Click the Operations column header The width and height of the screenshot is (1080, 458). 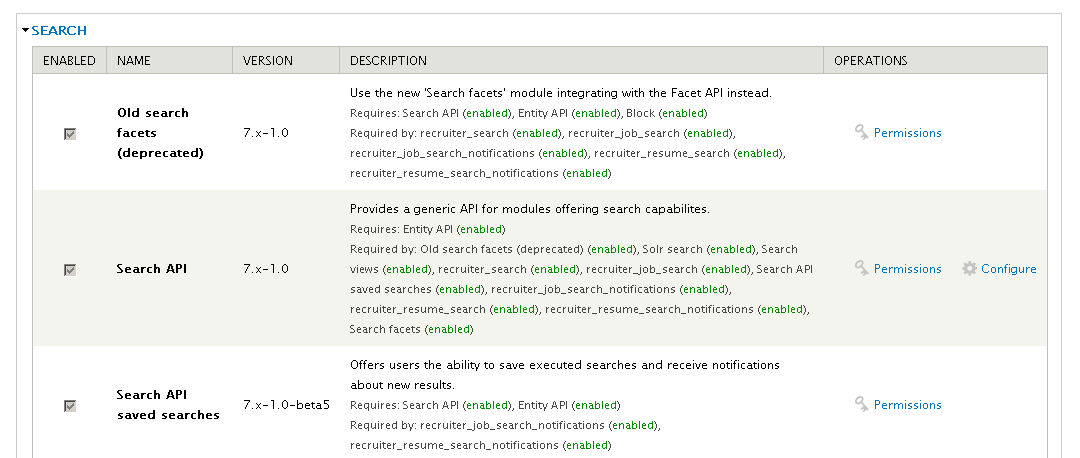[x=870, y=61]
